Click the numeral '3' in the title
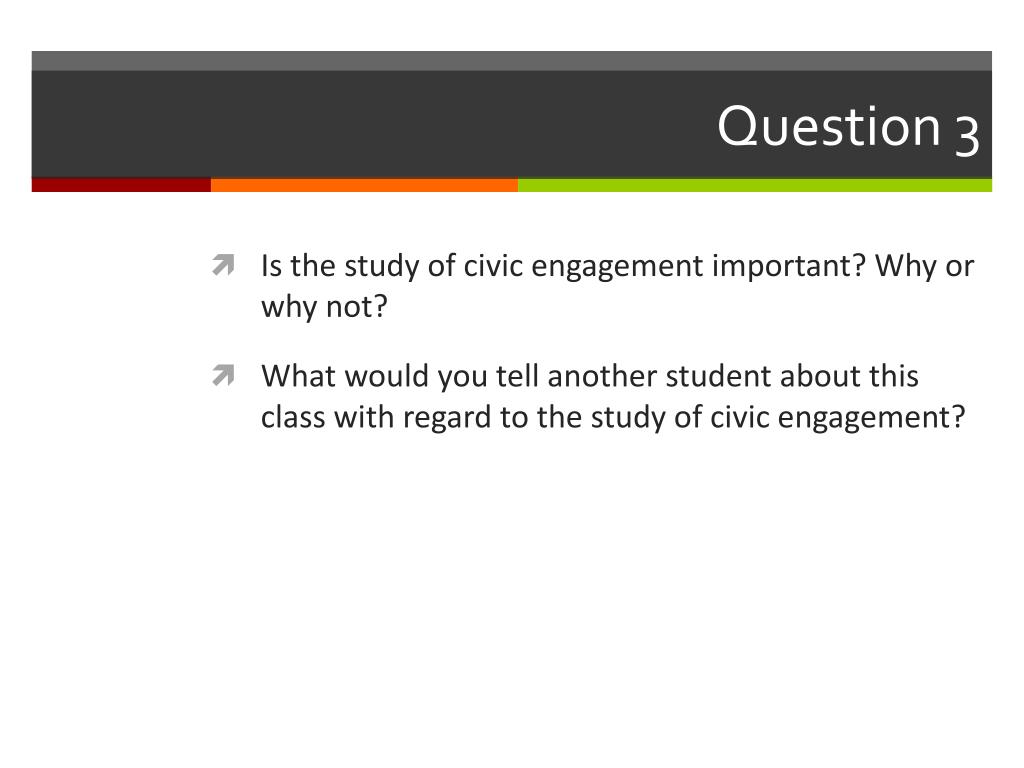 [x=967, y=135]
